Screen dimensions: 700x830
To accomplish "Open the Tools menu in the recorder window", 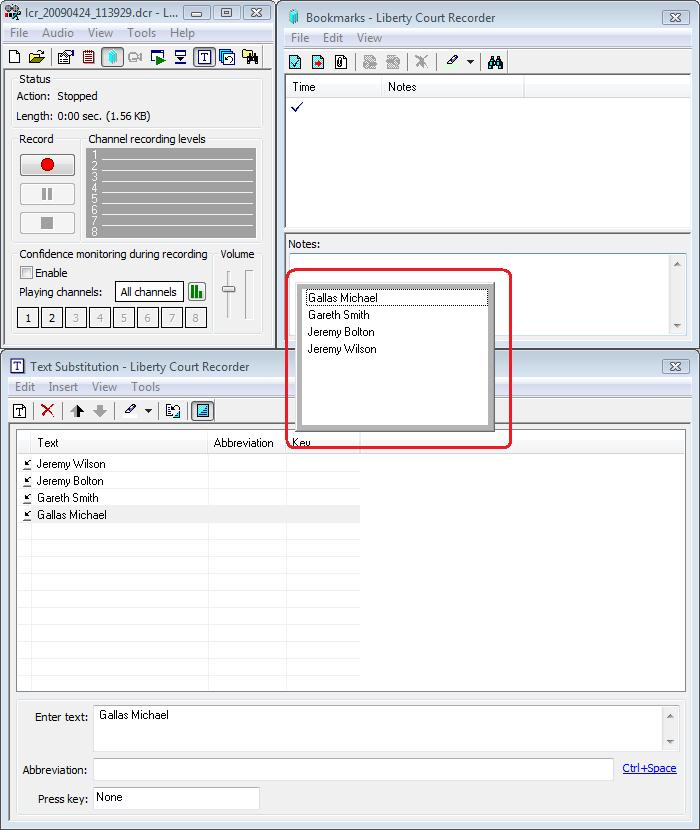I will pos(141,33).
